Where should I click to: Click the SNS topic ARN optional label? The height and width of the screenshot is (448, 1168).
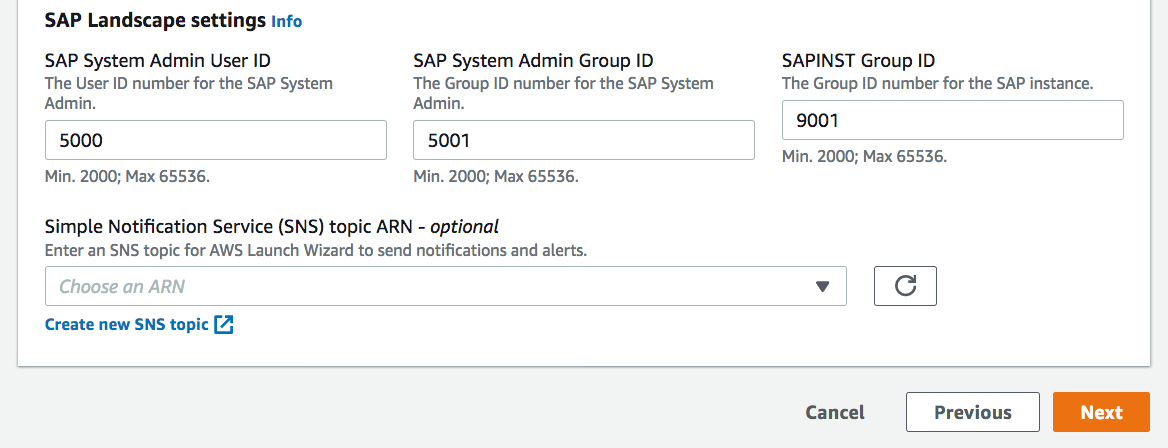coord(272,226)
